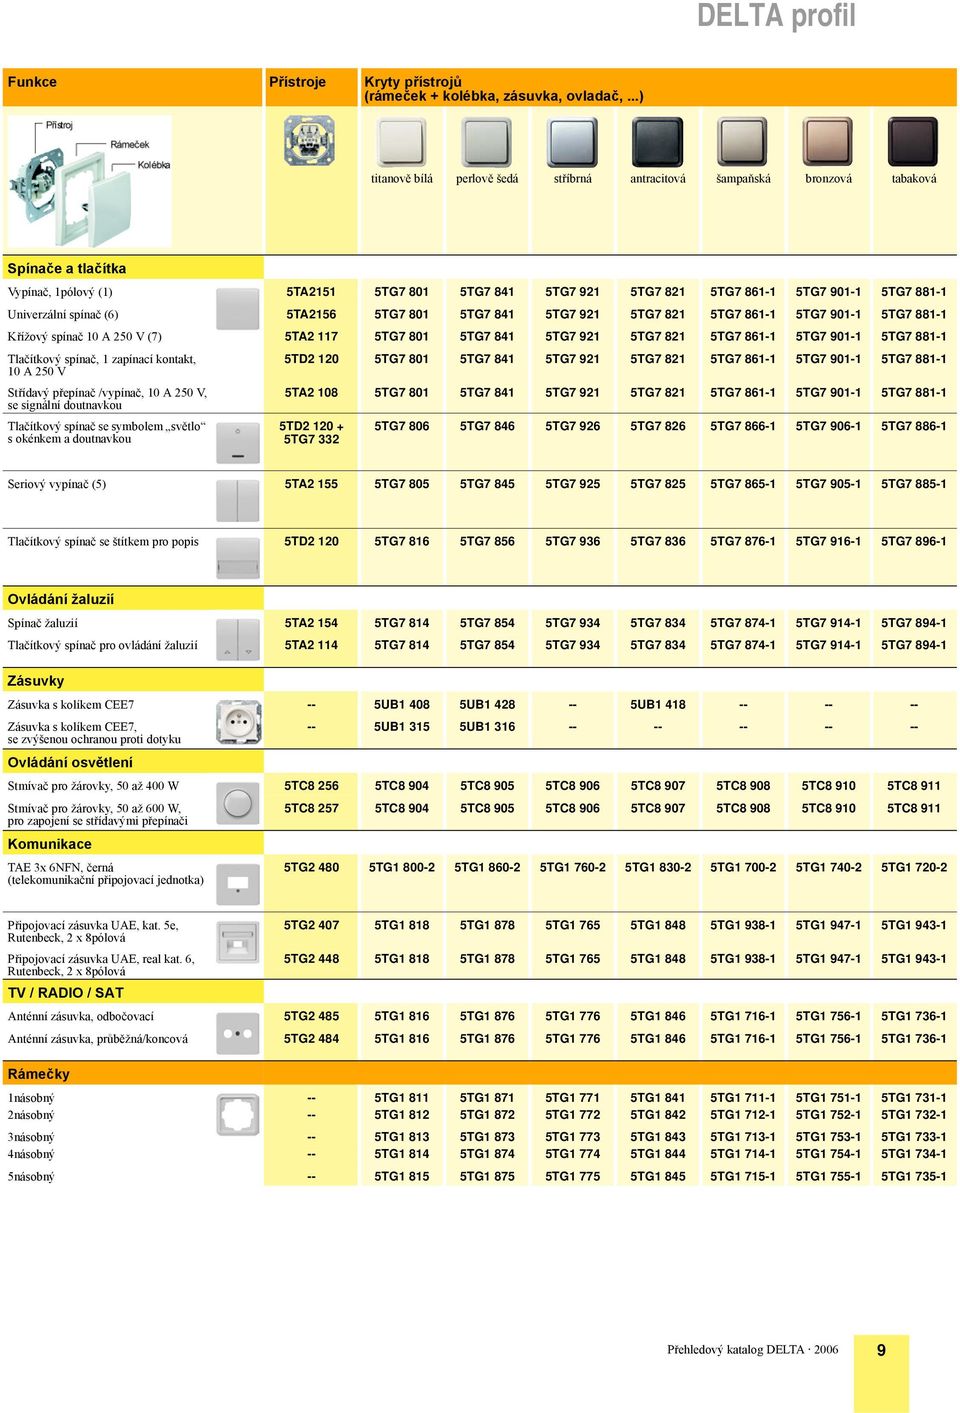This screenshot has height=1413, width=960.
Task: Click the round dimmer knob picture
Action: point(238,802)
